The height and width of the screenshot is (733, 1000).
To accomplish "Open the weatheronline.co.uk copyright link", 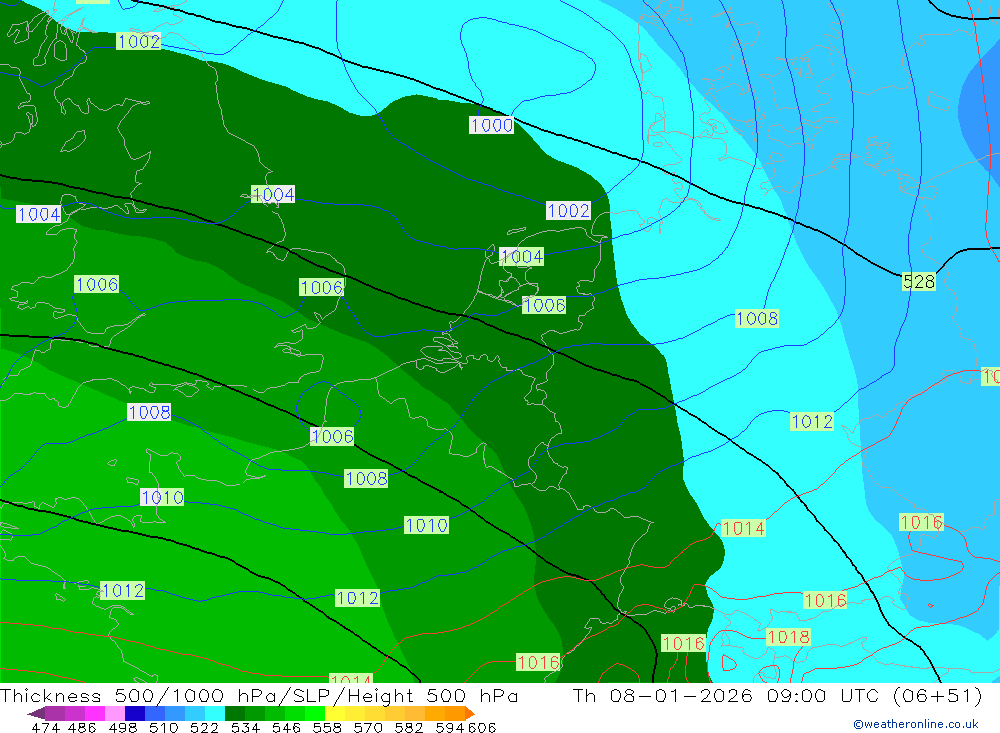I will click(x=915, y=724).
